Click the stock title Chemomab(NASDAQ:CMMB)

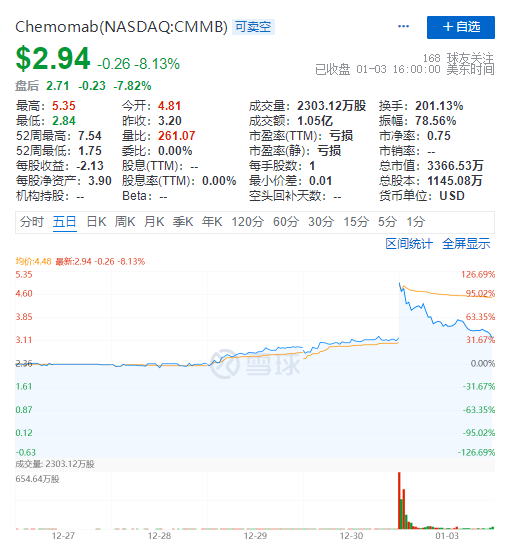click(121, 27)
